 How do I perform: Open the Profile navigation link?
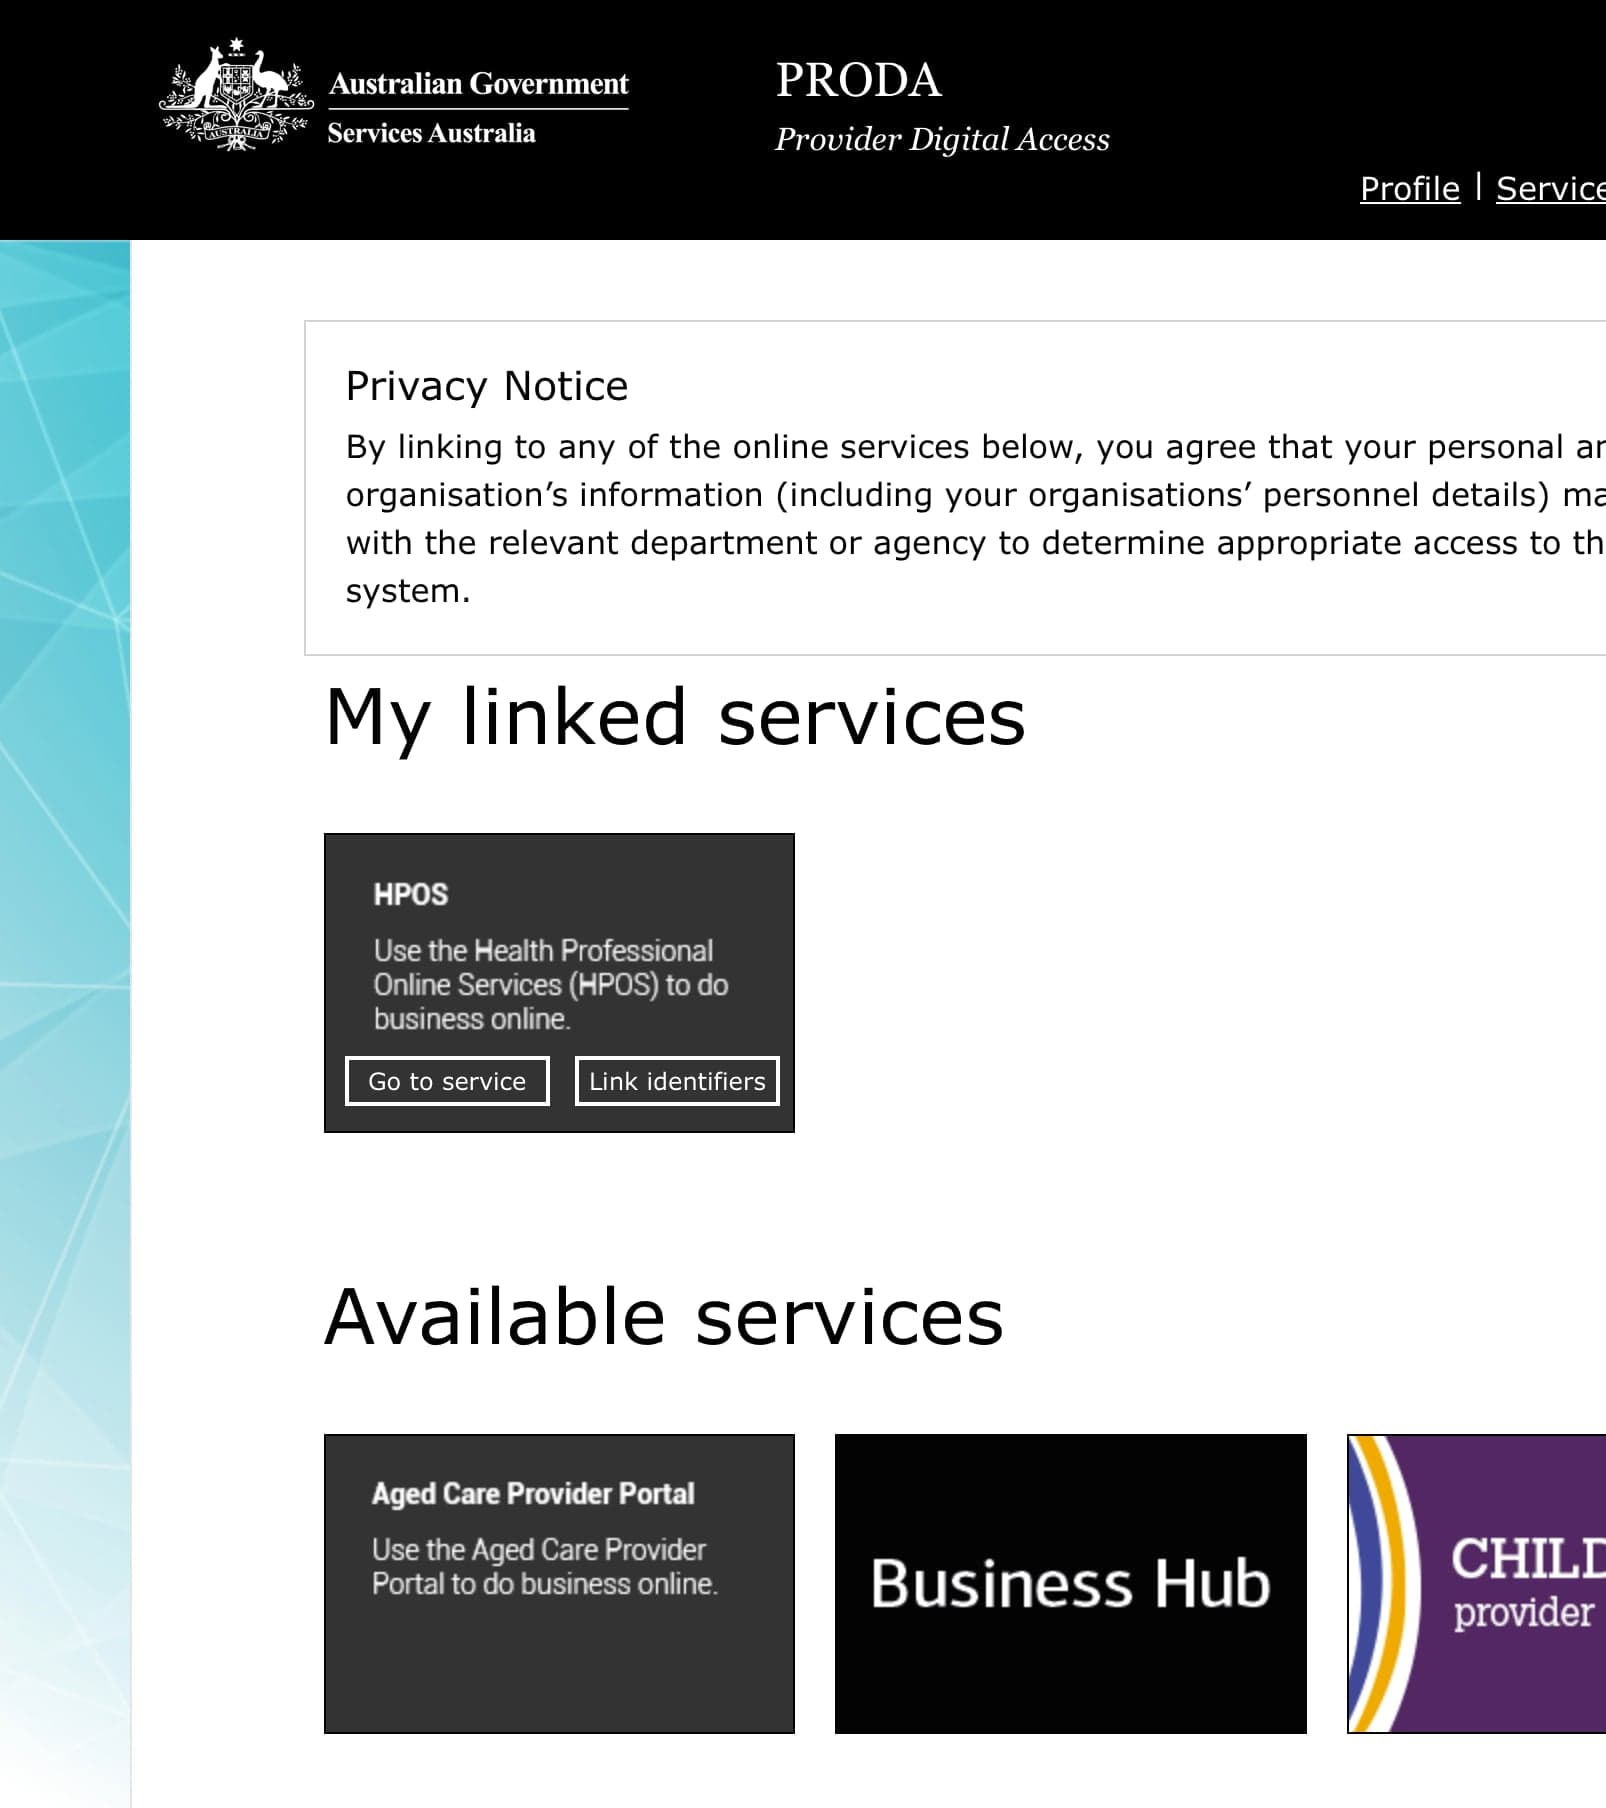pos(1409,189)
